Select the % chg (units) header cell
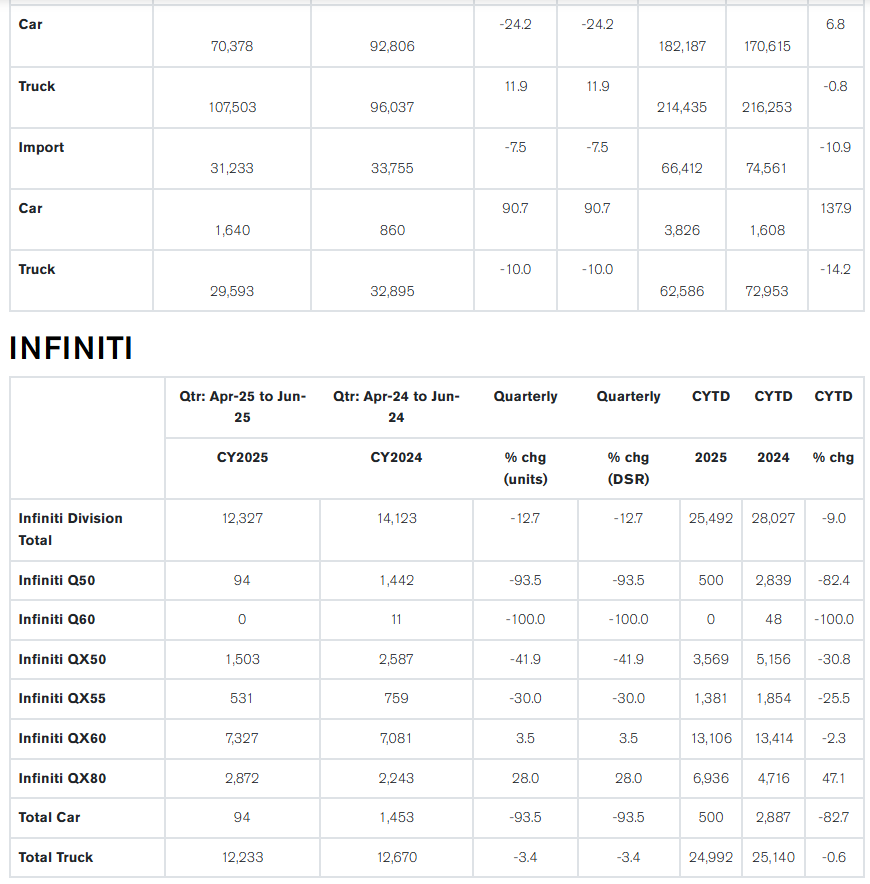 [525, 468]
